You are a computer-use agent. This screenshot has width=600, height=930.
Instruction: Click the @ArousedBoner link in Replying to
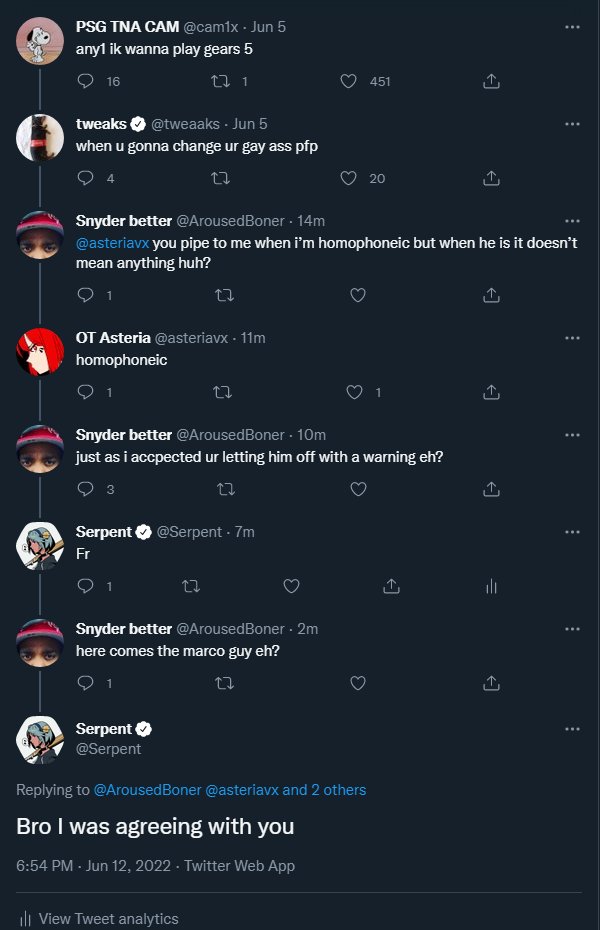pyautogui.click(x=147, y=790)
